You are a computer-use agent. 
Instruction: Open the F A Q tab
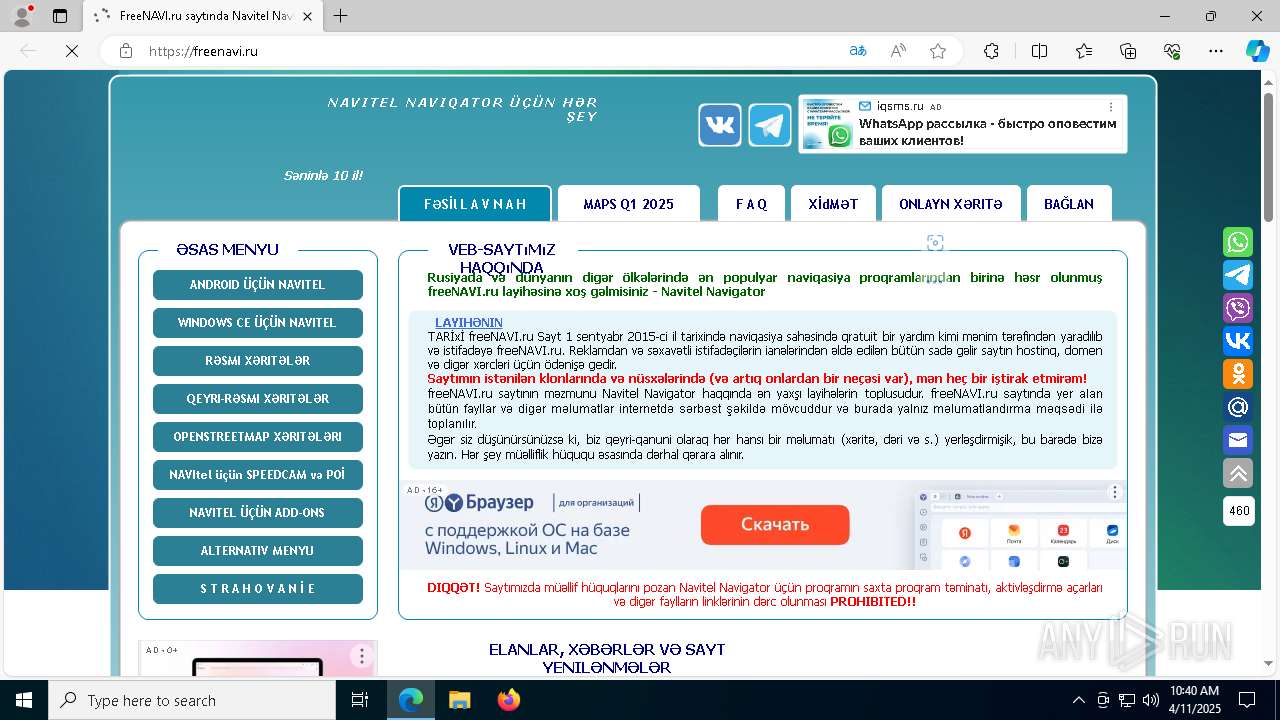tap(751, 204)
